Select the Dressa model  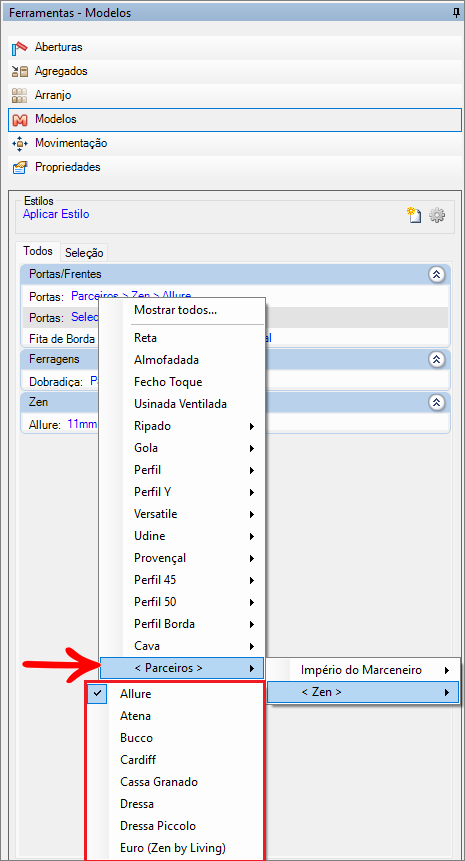175,804
